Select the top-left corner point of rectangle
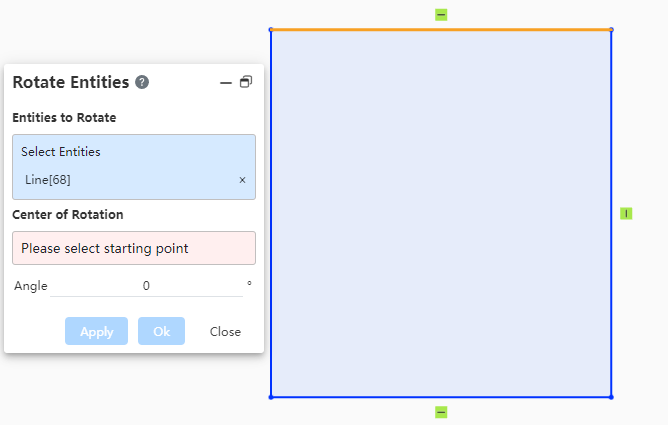Screen dimensions: 668x425 point(271,29)
